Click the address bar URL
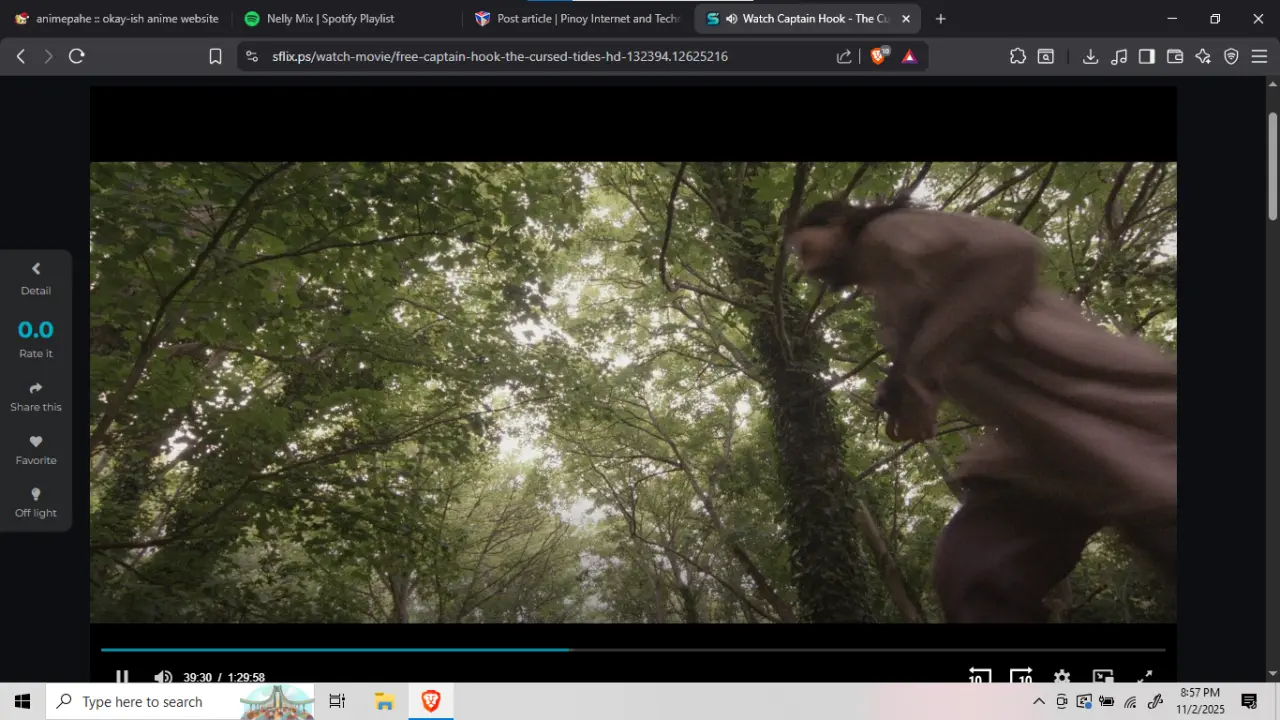1280x720 pixels. [x=500, y=56]
